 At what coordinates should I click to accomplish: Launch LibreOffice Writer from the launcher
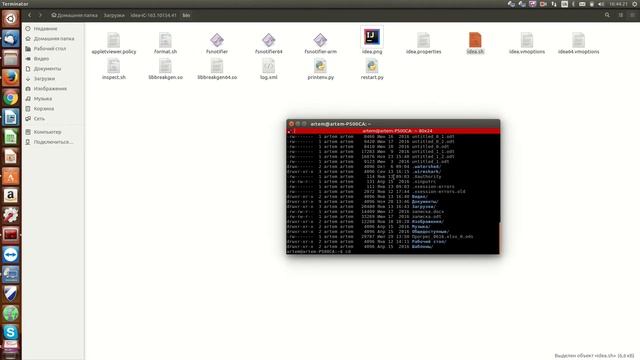tap(11, 117)
